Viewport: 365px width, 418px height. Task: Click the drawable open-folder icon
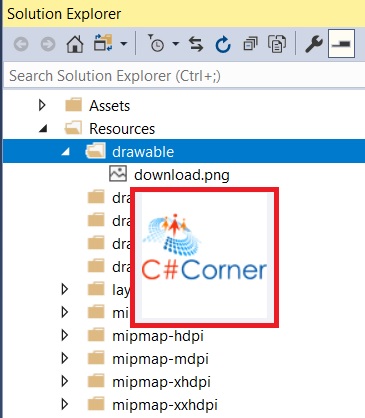coord(95,151)
